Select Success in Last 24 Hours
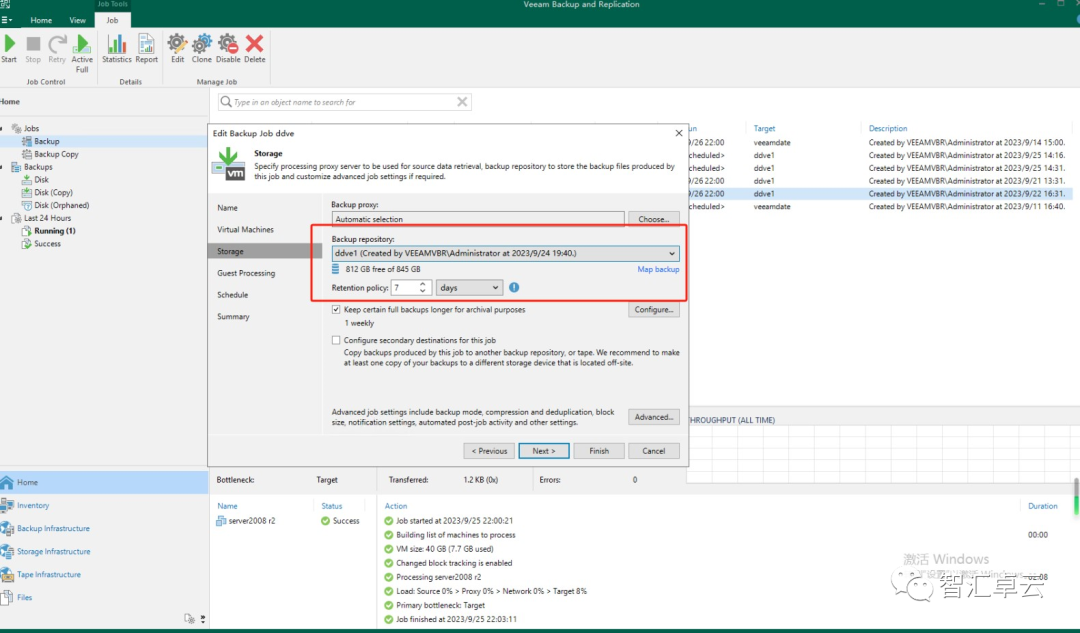The image size is (1080, 633). (x=47, y=244)
